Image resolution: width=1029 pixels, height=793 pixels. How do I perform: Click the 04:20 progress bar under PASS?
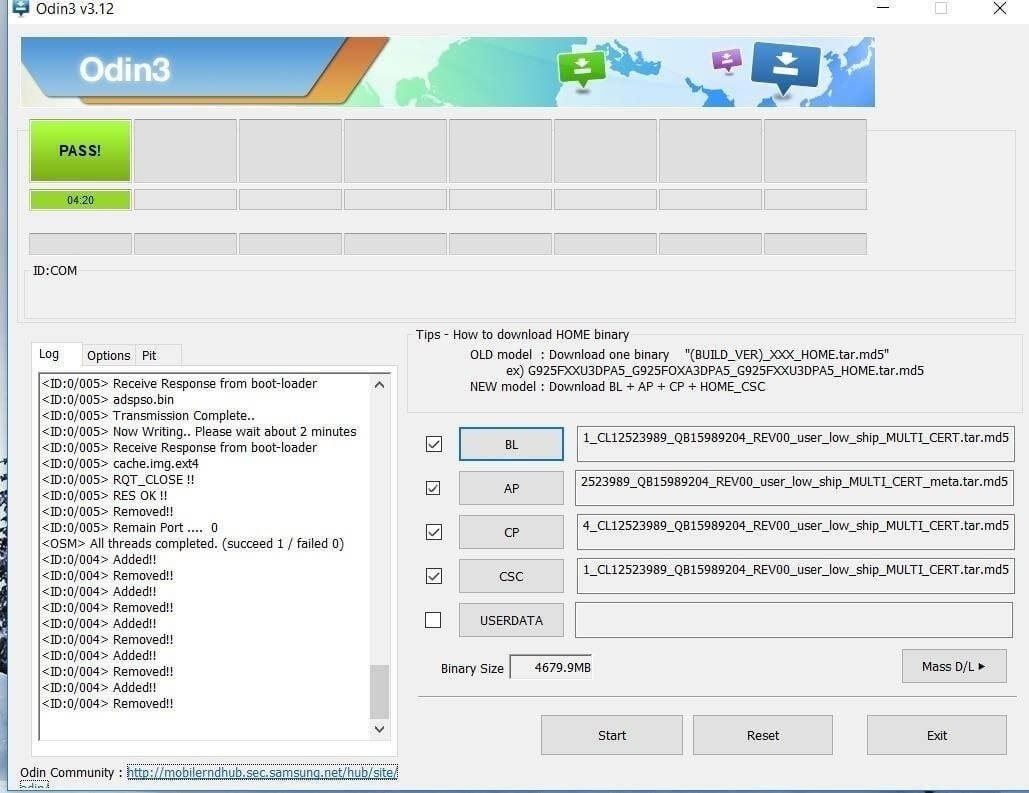coord(80,199)
